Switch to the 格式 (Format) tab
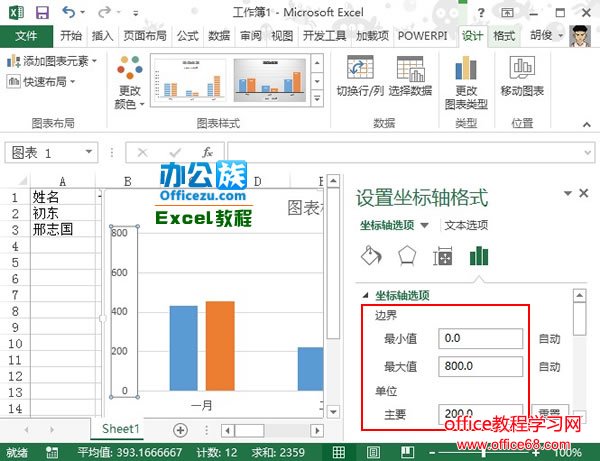600x461 pixels. click(x=504, y=36)
